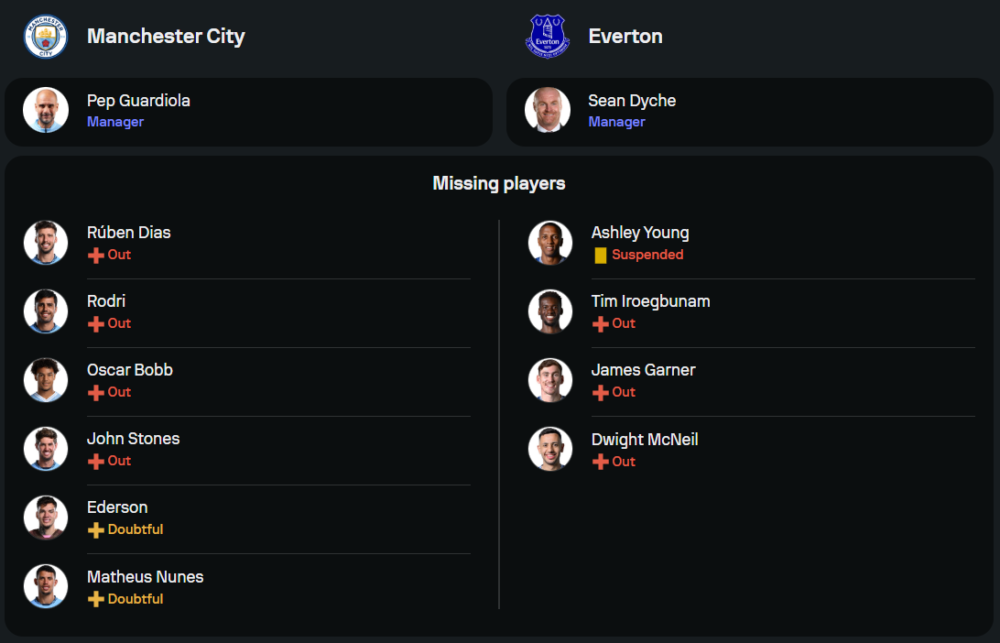Screen dimensions: 1000x643
Task: Click the Missing players section heading
Action: pos(499,183)
